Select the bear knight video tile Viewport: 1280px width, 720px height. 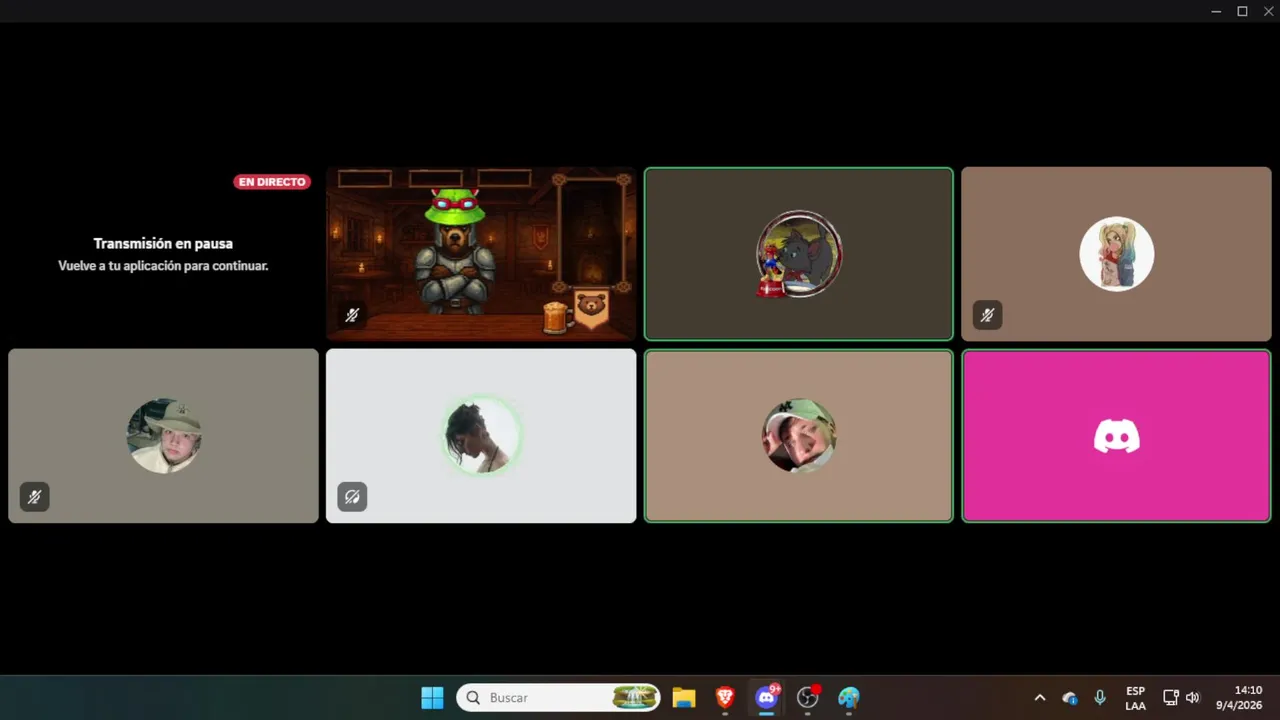pyautogui.click(x=481, y=254)
